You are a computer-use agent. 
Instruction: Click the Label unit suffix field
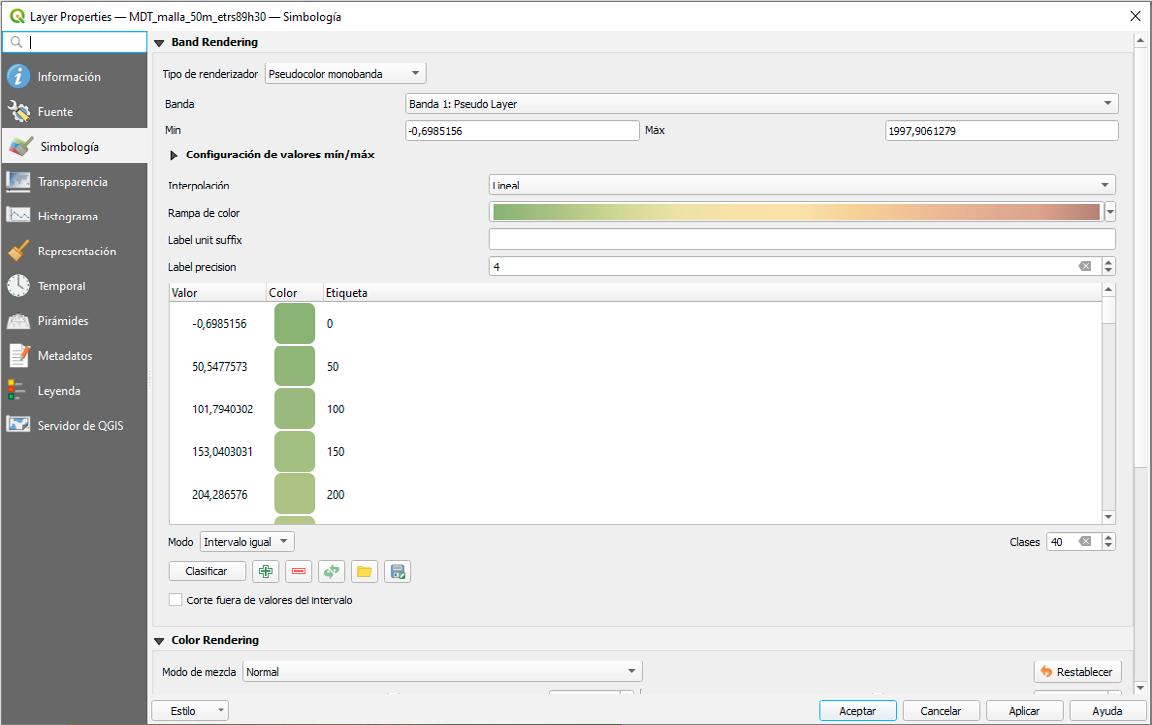coord(802,239)
